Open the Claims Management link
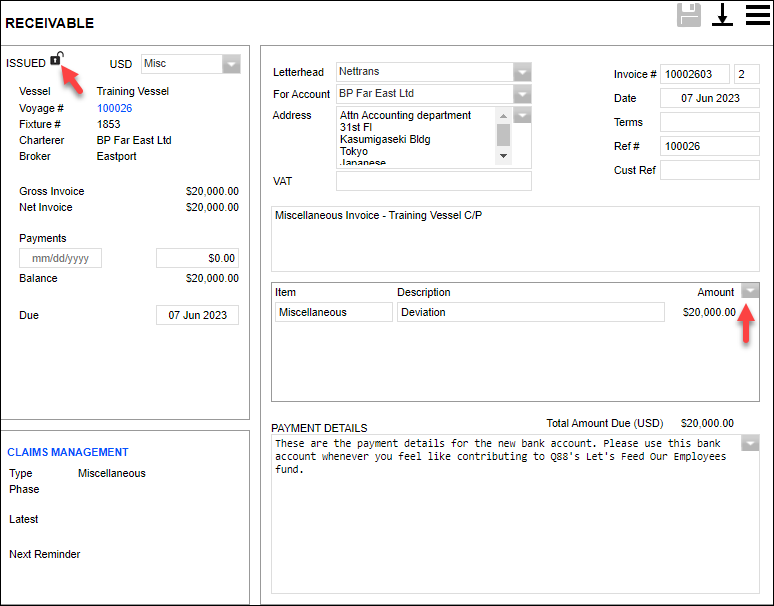This screenshot has width=774, height=606. coord(68,452)
